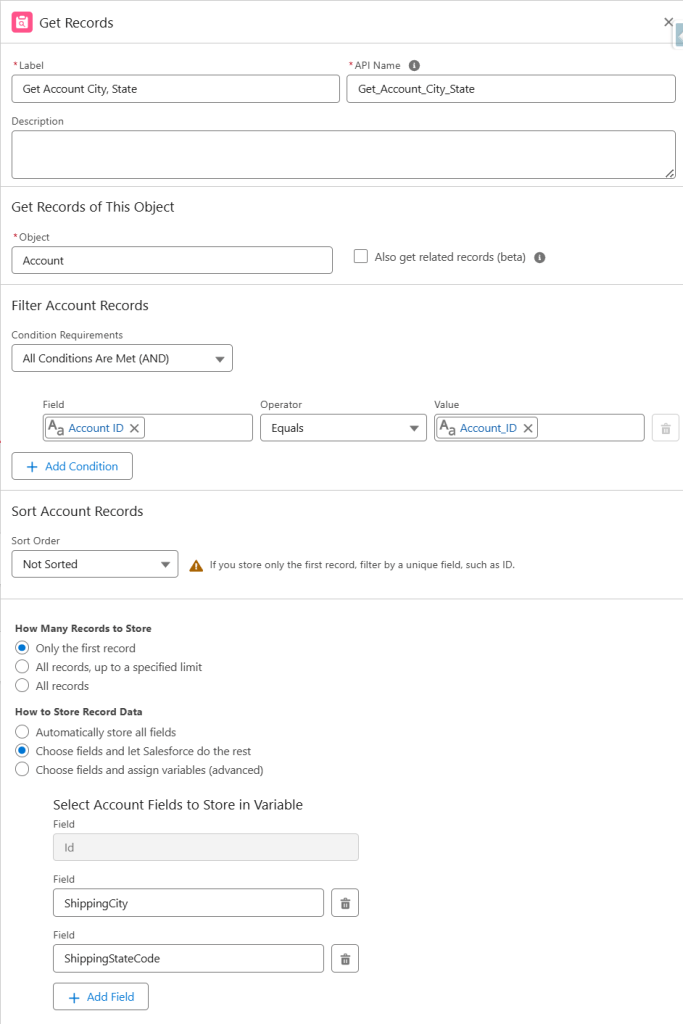
Task: Close the Get Records dialog
Action: point(668,22)
